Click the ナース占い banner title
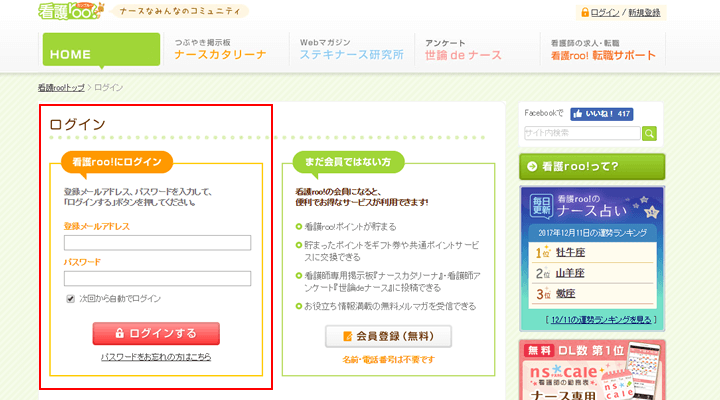Screen dimensions: 720x400 click(591, 210)
